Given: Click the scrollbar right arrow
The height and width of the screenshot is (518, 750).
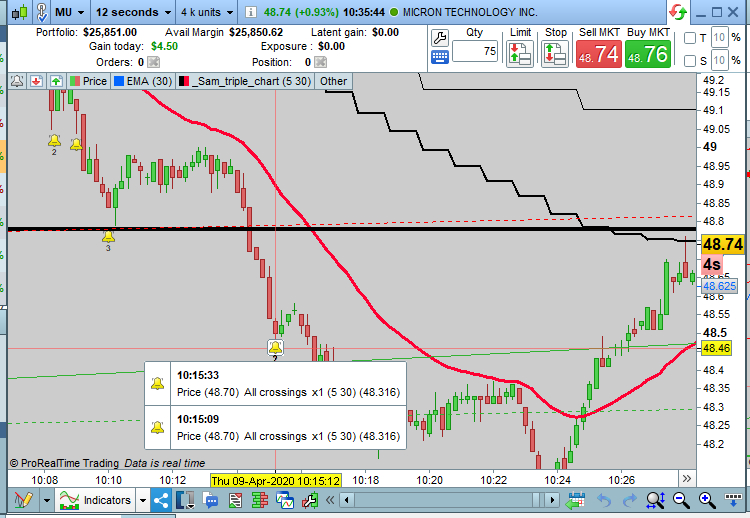Looking at the screenshot, I should (552, 501).
